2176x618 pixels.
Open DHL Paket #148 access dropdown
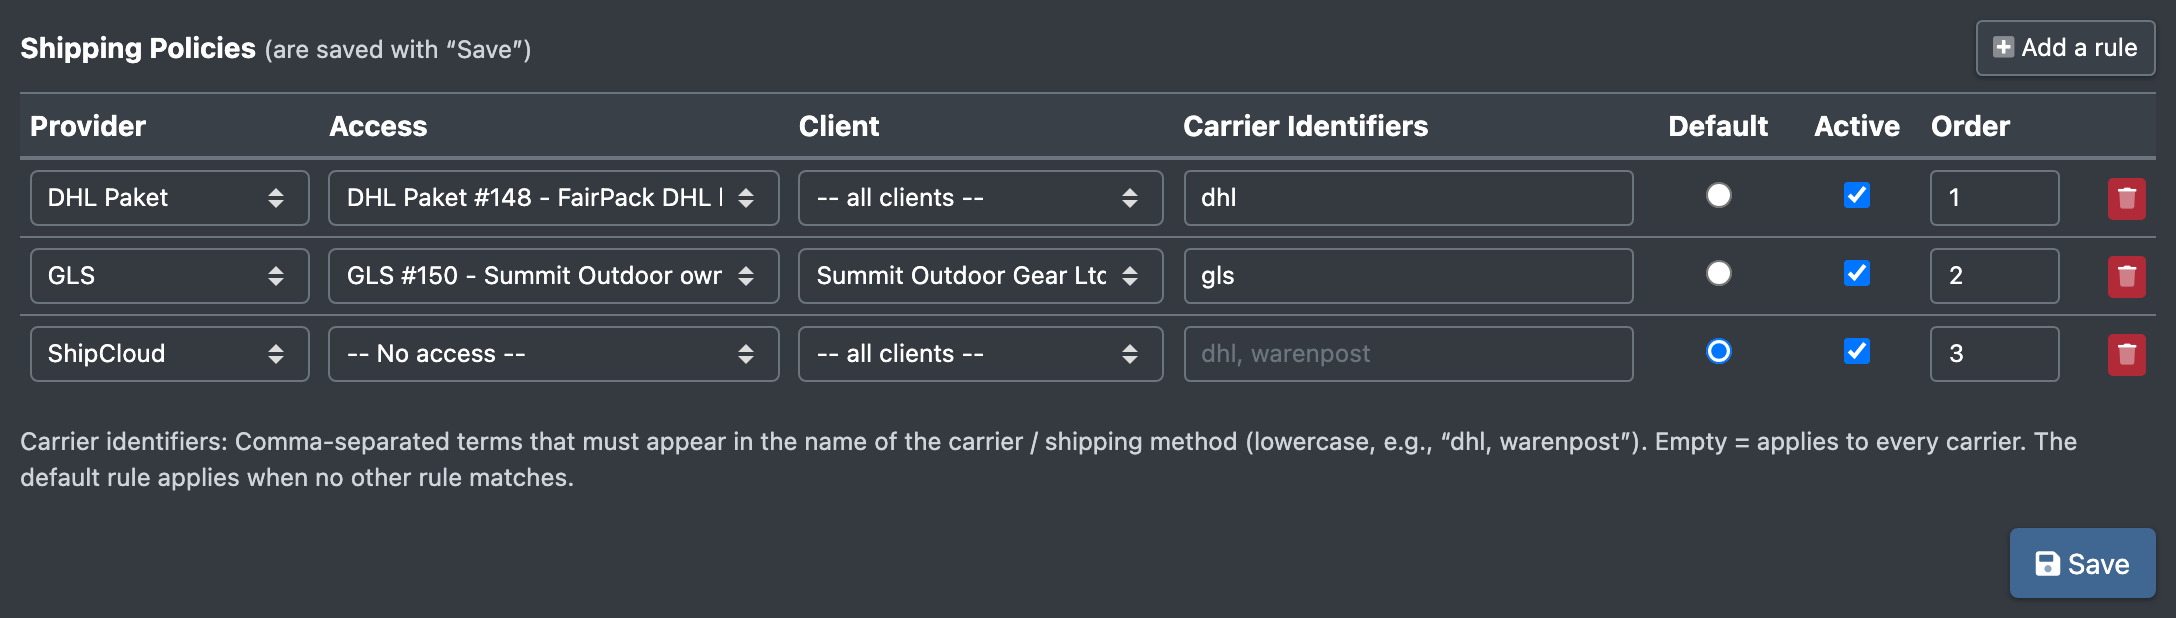tap(553, 198)
